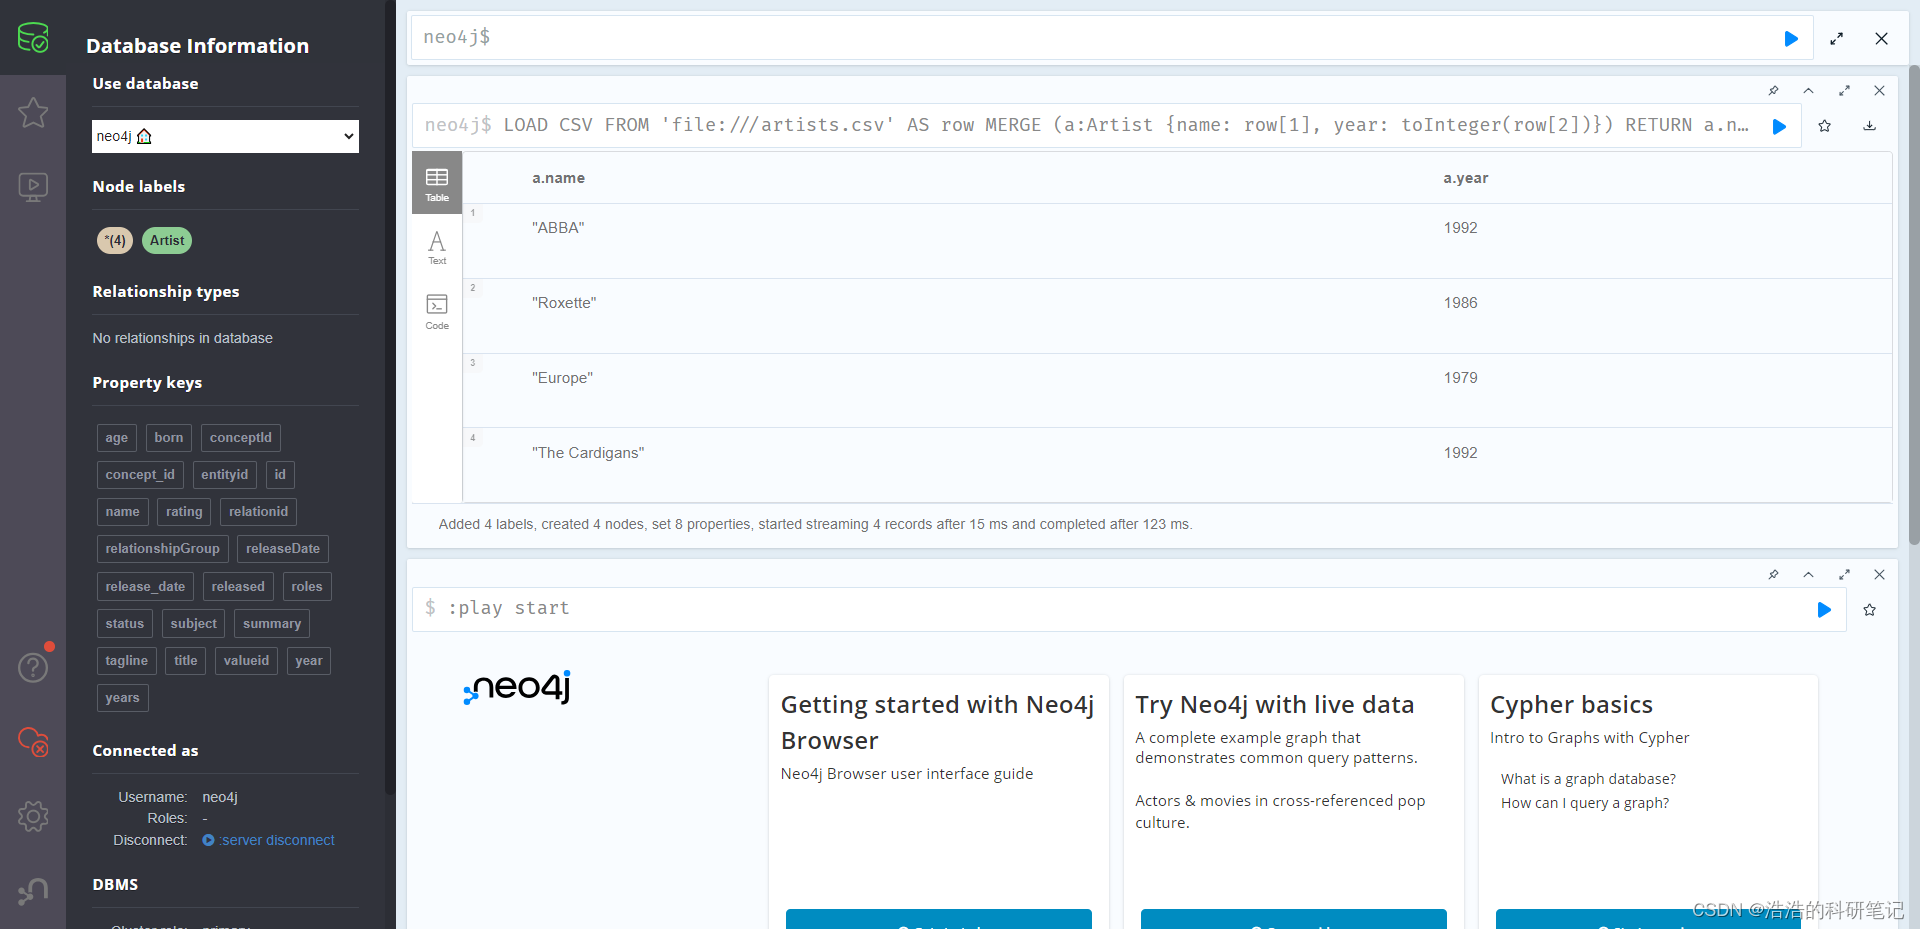
Task: Click the released property key
Action: (238, 587)
